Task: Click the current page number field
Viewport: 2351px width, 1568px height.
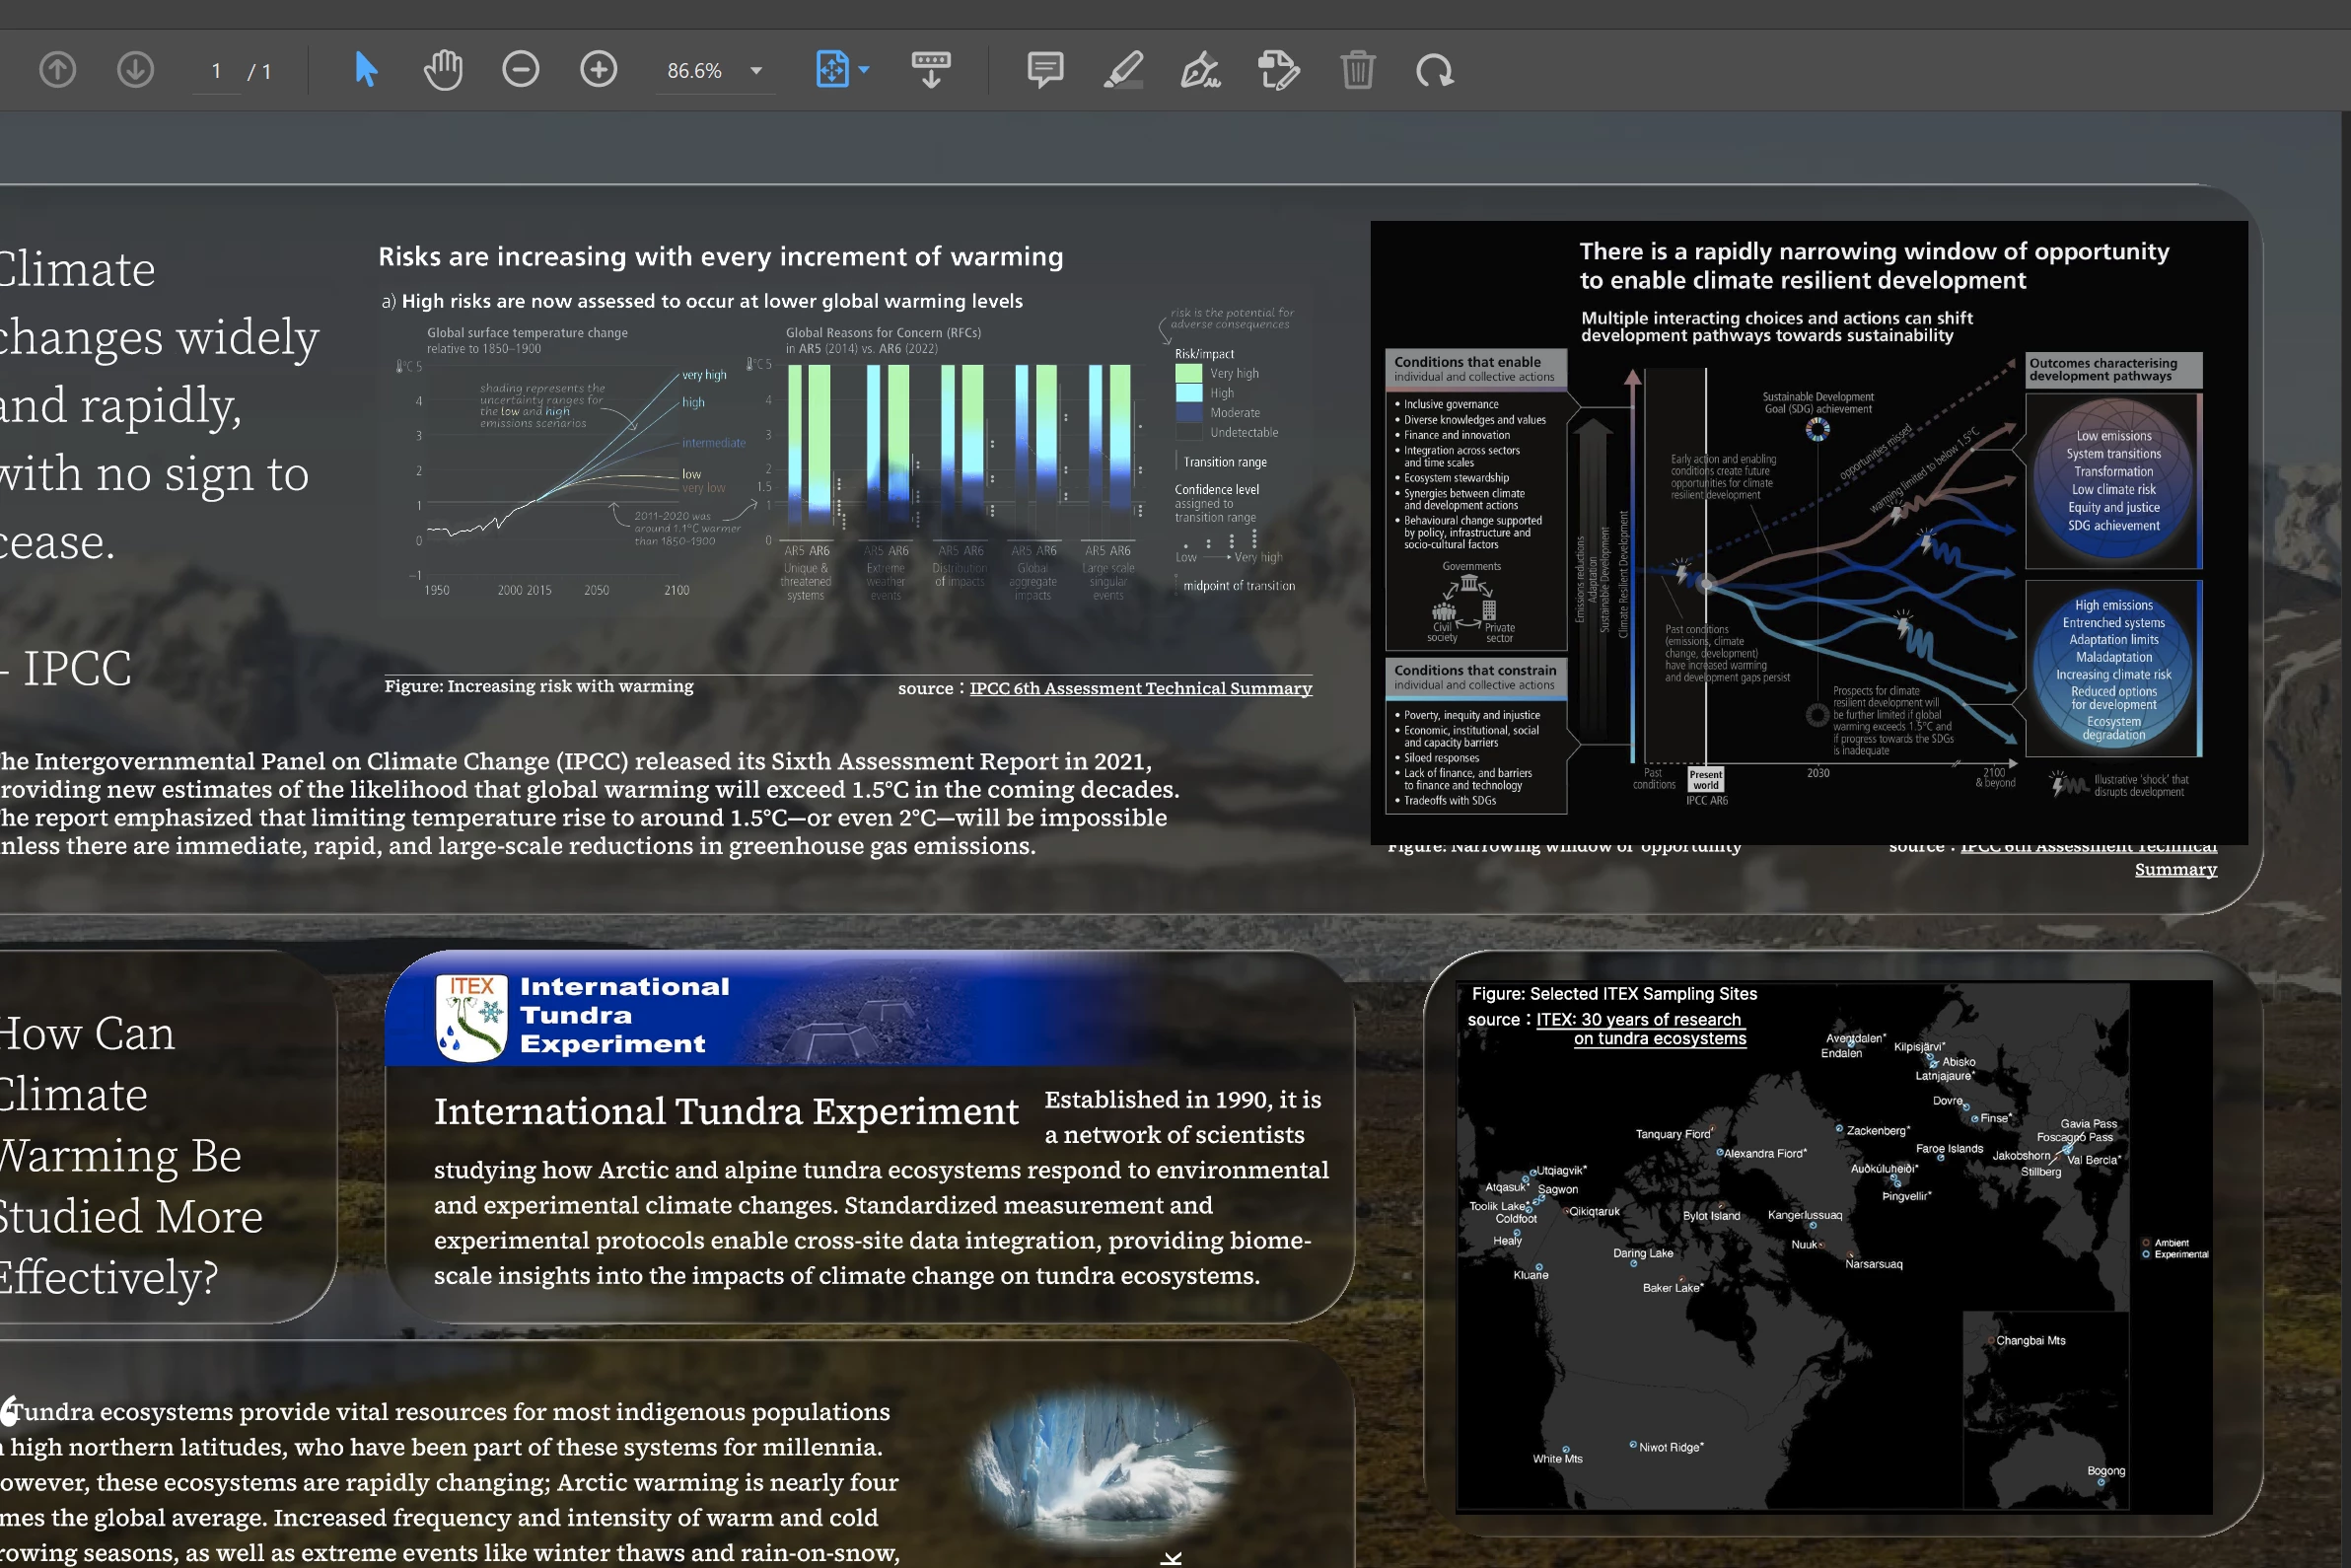Action: (x=216, y=71)
